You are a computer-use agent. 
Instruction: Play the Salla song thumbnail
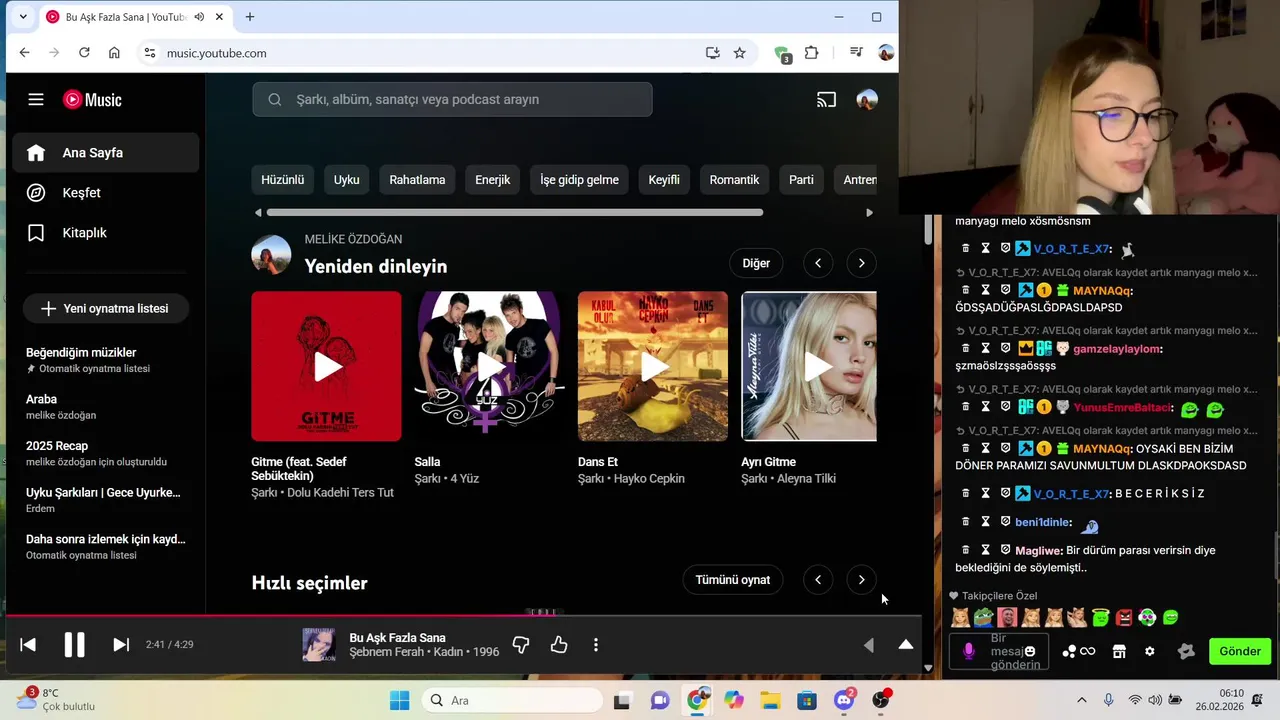[x=490, y=366]
